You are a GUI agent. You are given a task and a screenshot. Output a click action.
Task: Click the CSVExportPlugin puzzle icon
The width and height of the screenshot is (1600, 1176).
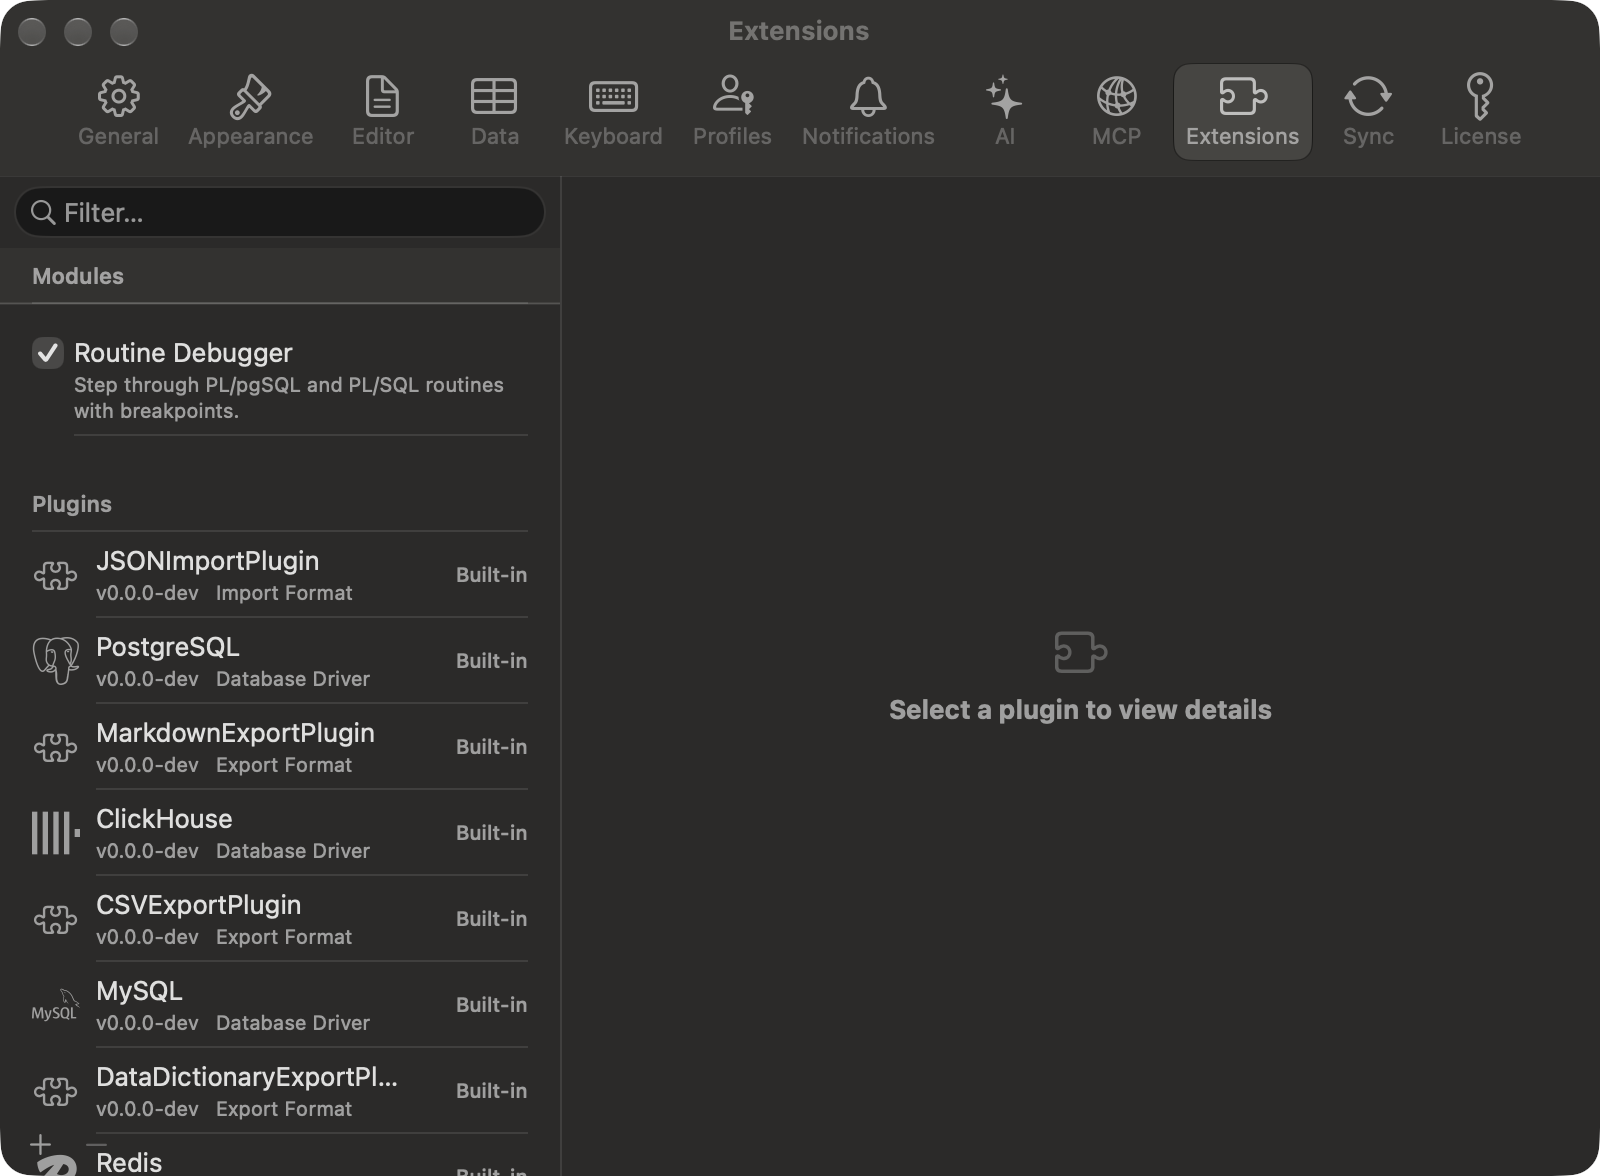click(x=55, y=919)
